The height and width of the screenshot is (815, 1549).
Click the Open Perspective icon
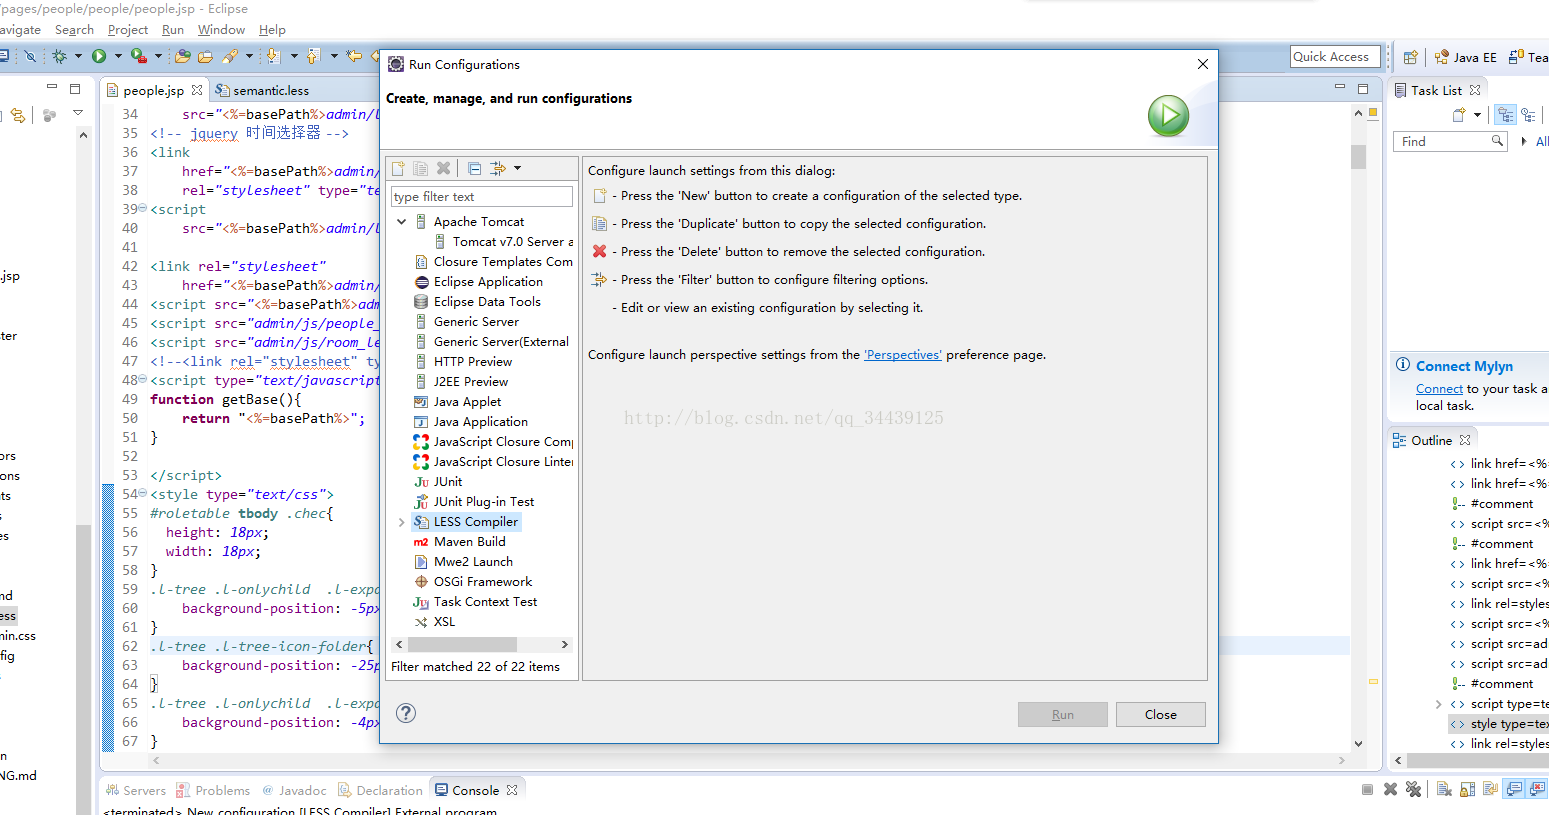[1410, 57]
